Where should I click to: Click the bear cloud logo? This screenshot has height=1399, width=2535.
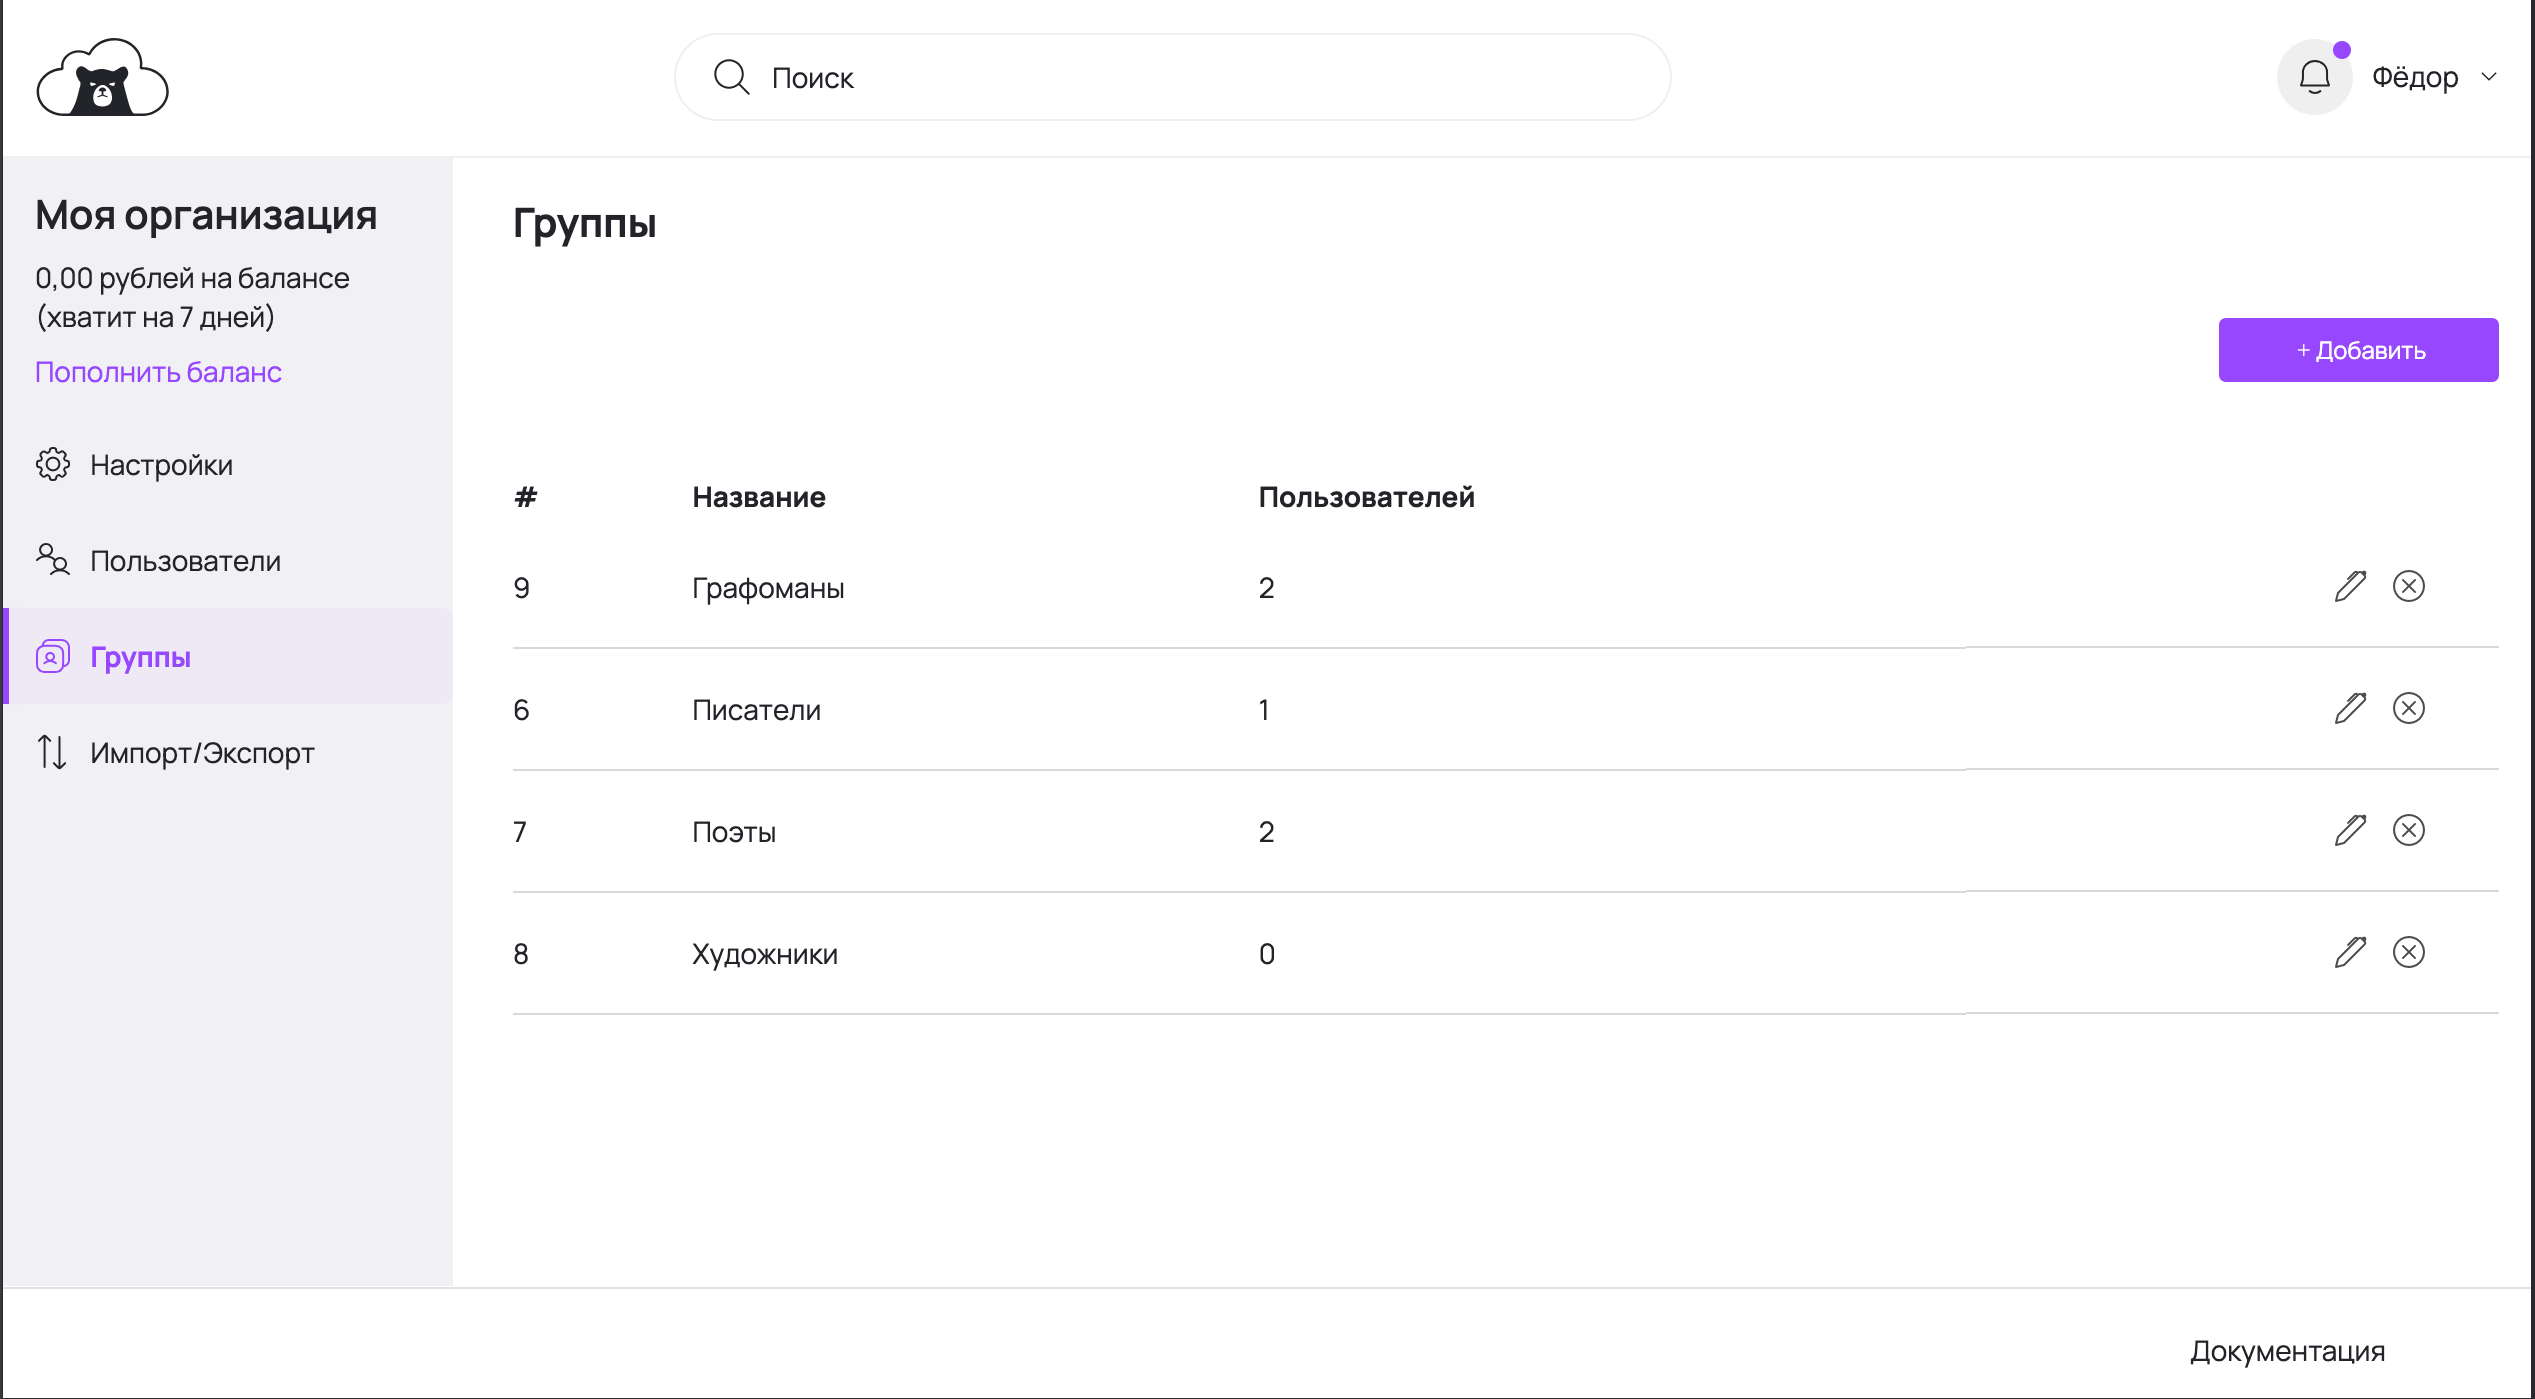[x=102, y=78]
